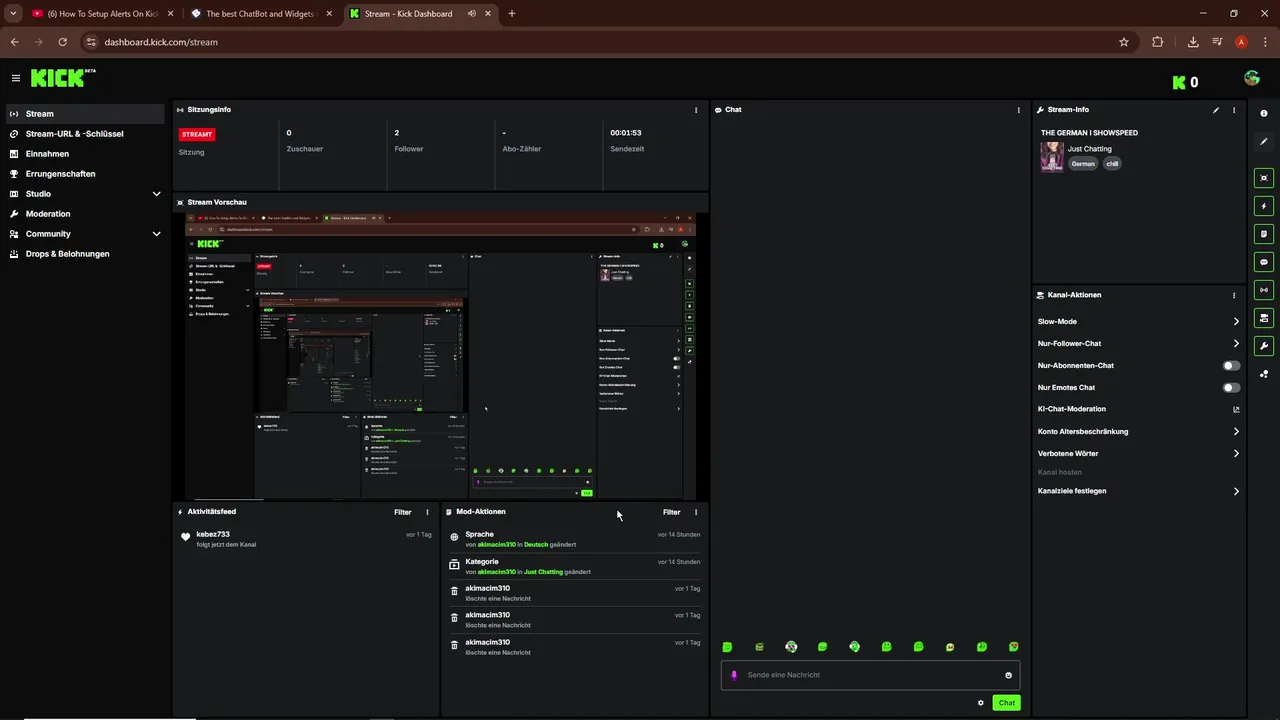Open the user avatar menu top right
Screen dimensions: 1280x720
pyautogui.click(x=1252, y=78)
